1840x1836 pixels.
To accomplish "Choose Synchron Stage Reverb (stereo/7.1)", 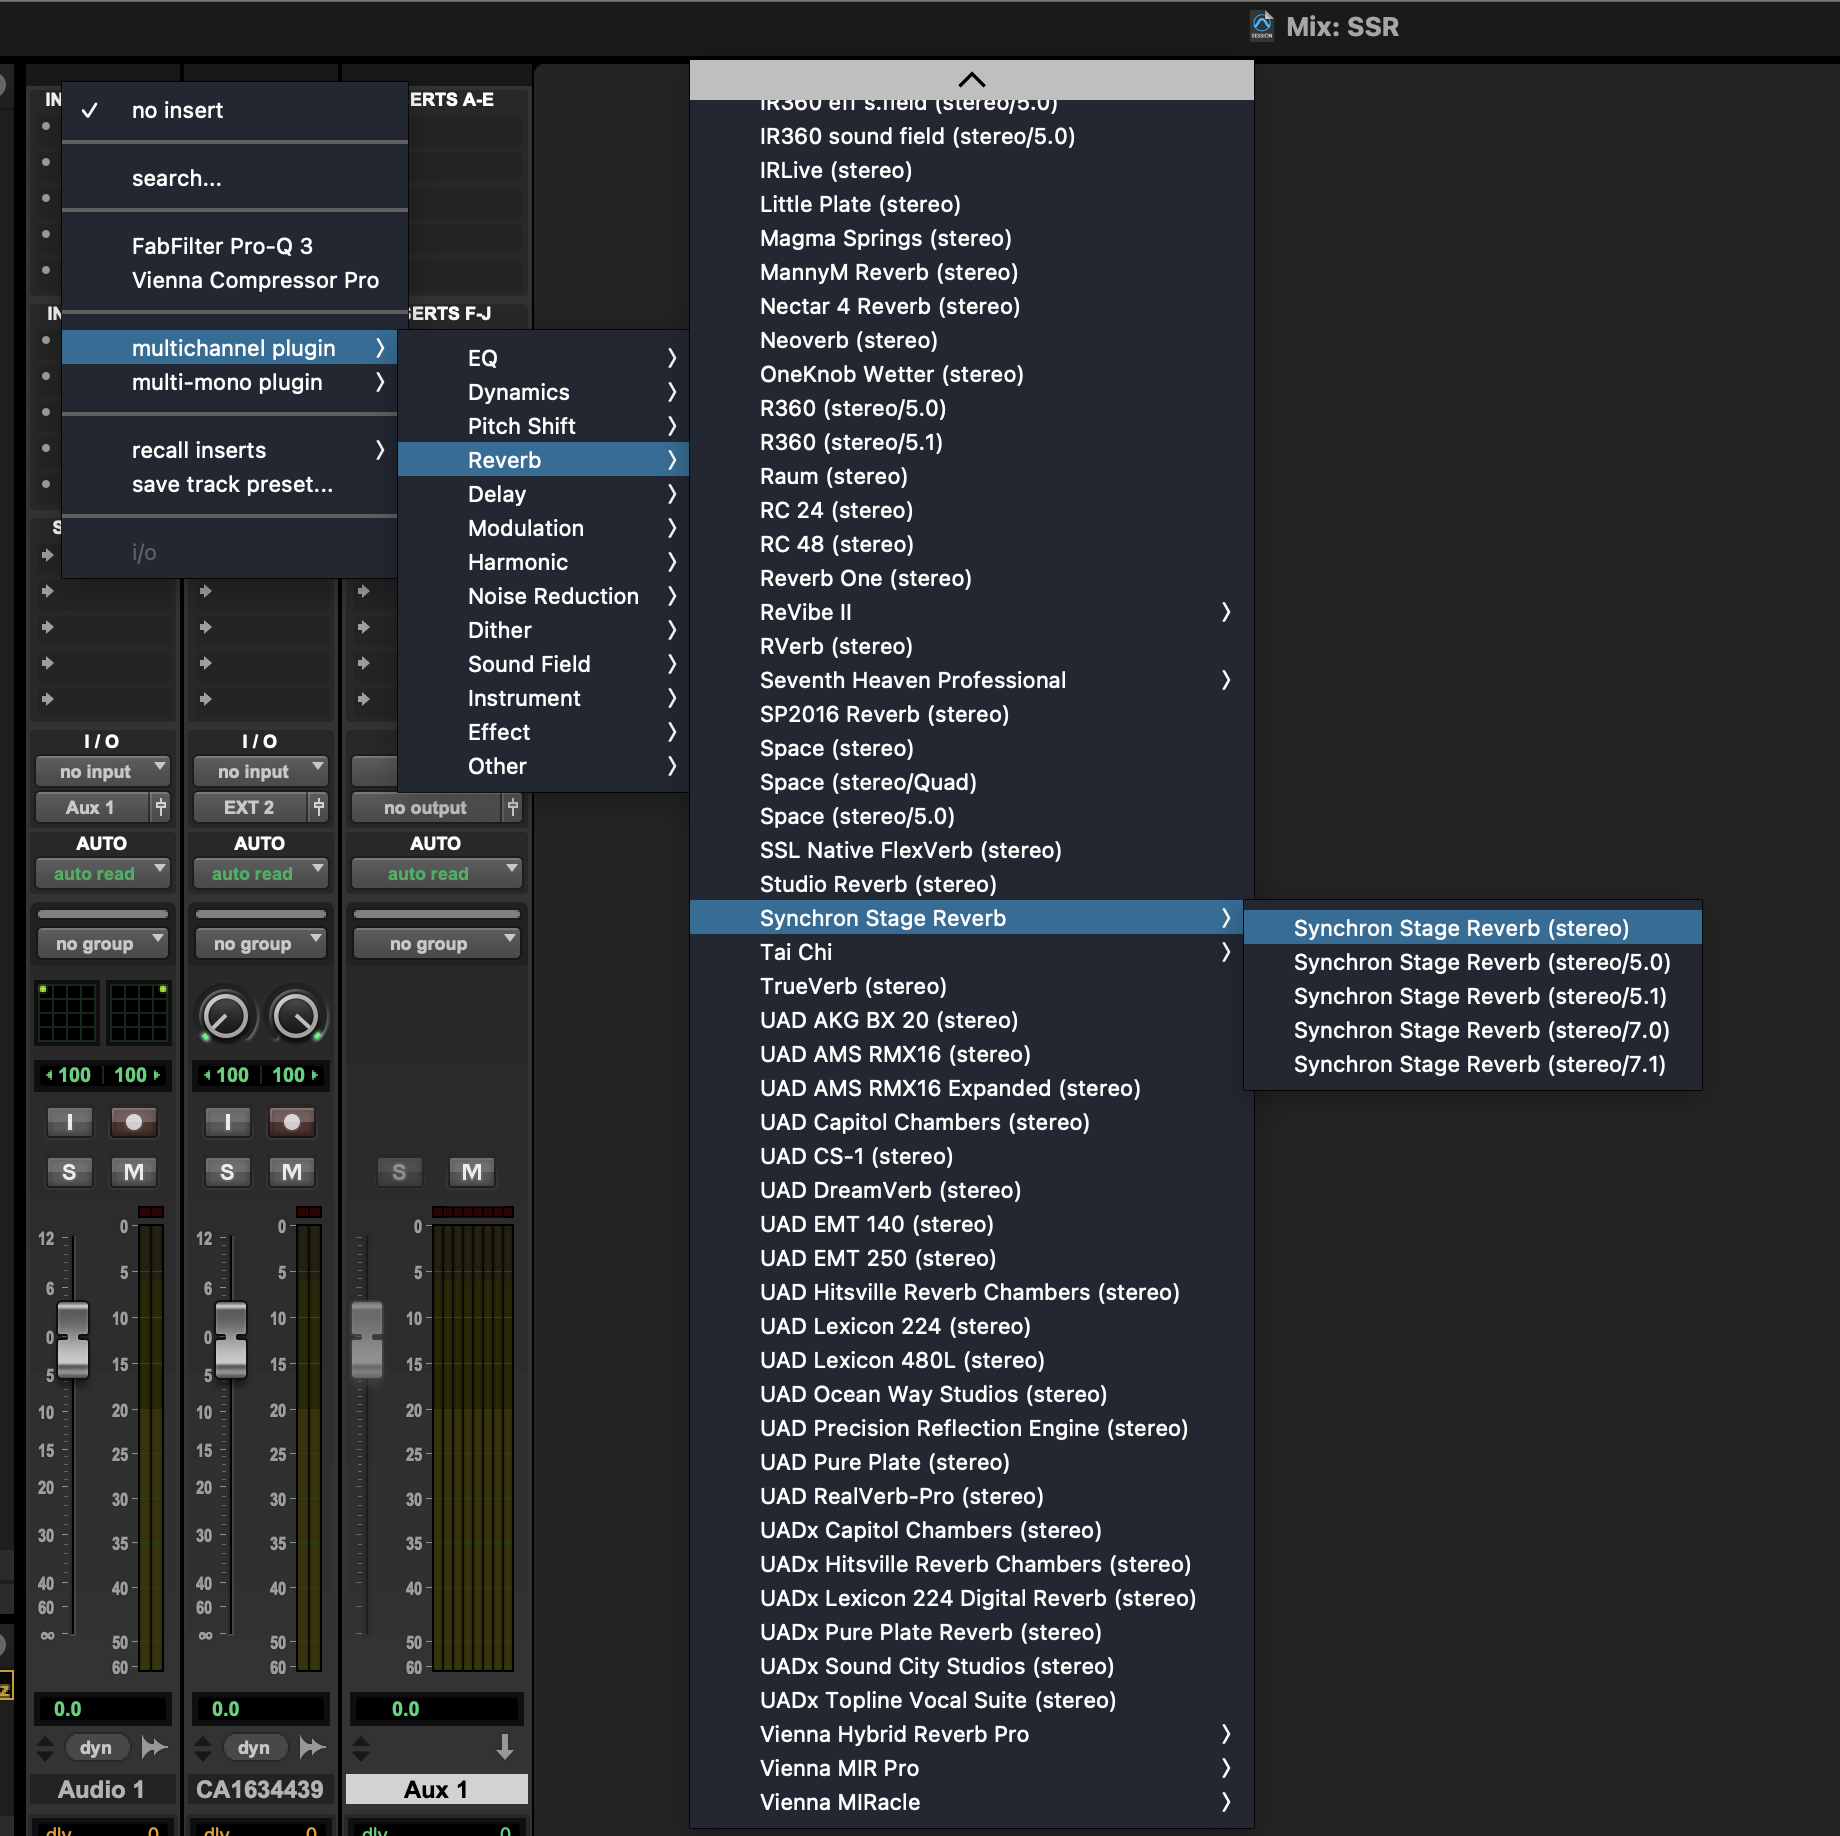I will (1472, 1064).
